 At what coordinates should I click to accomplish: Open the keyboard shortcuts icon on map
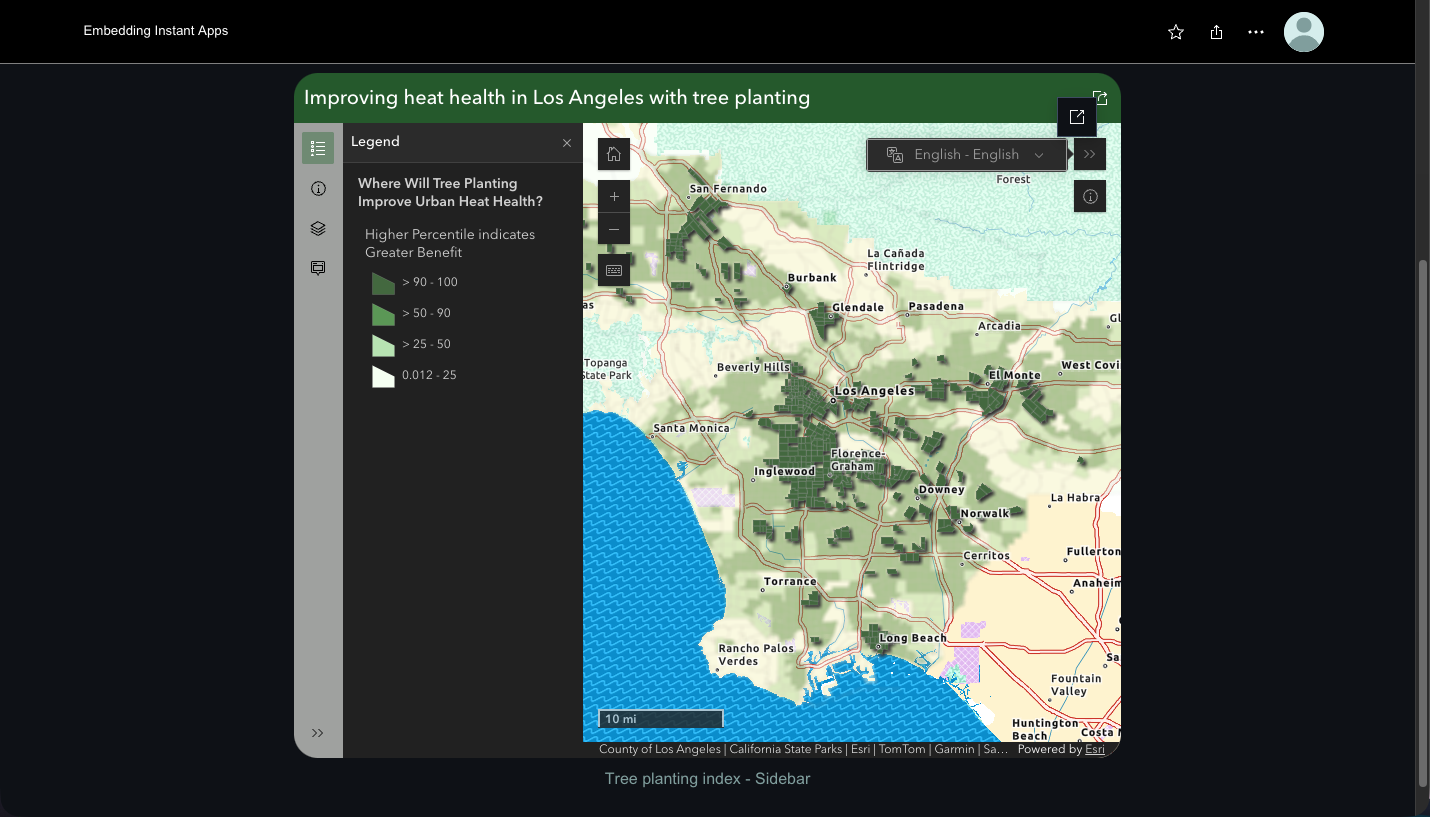coord(613,269)
